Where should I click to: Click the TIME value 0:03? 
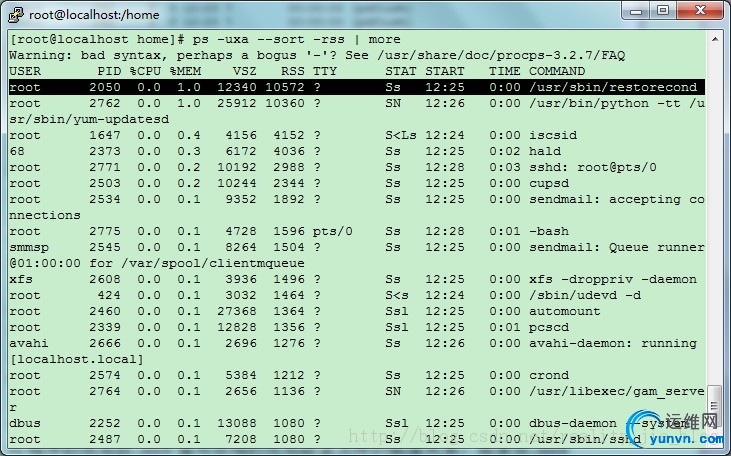505,167
